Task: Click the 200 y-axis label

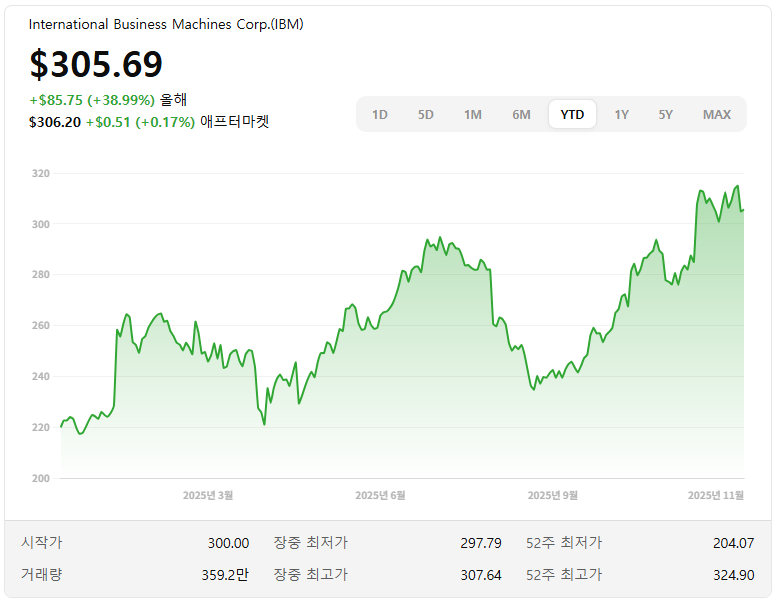Action: coord(41,478)
